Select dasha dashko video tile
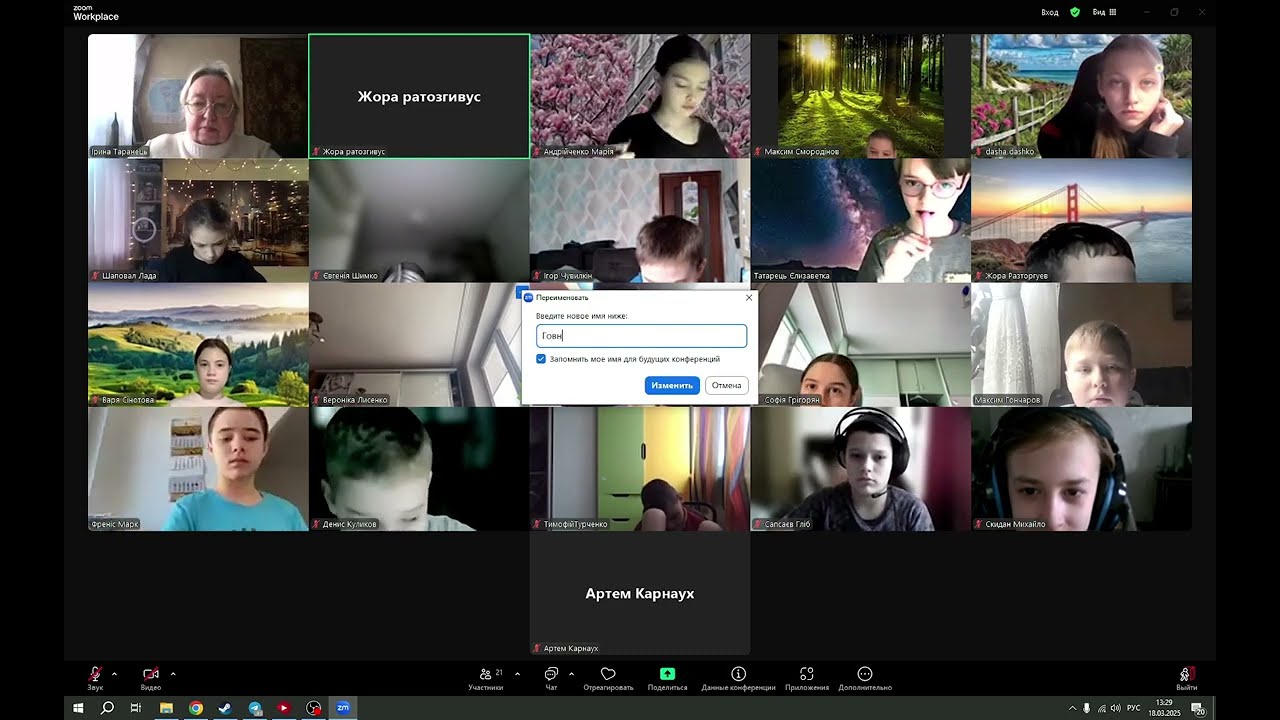 1082,96
